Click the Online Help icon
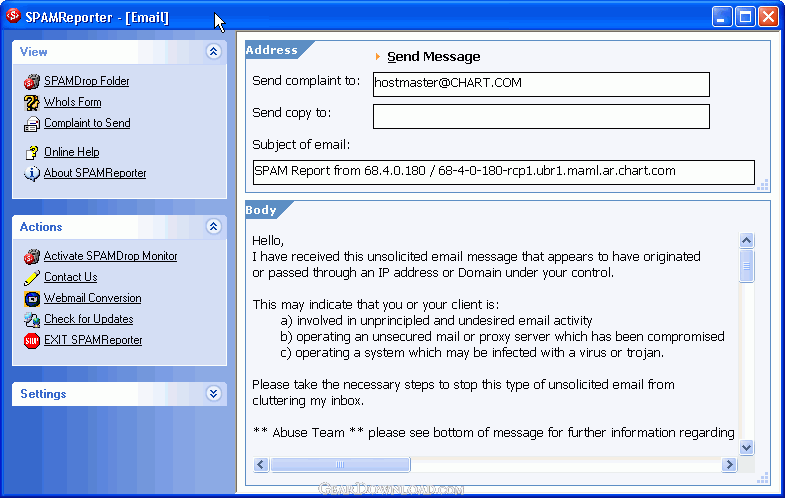The image size is (785, 498). pos(31,152)
